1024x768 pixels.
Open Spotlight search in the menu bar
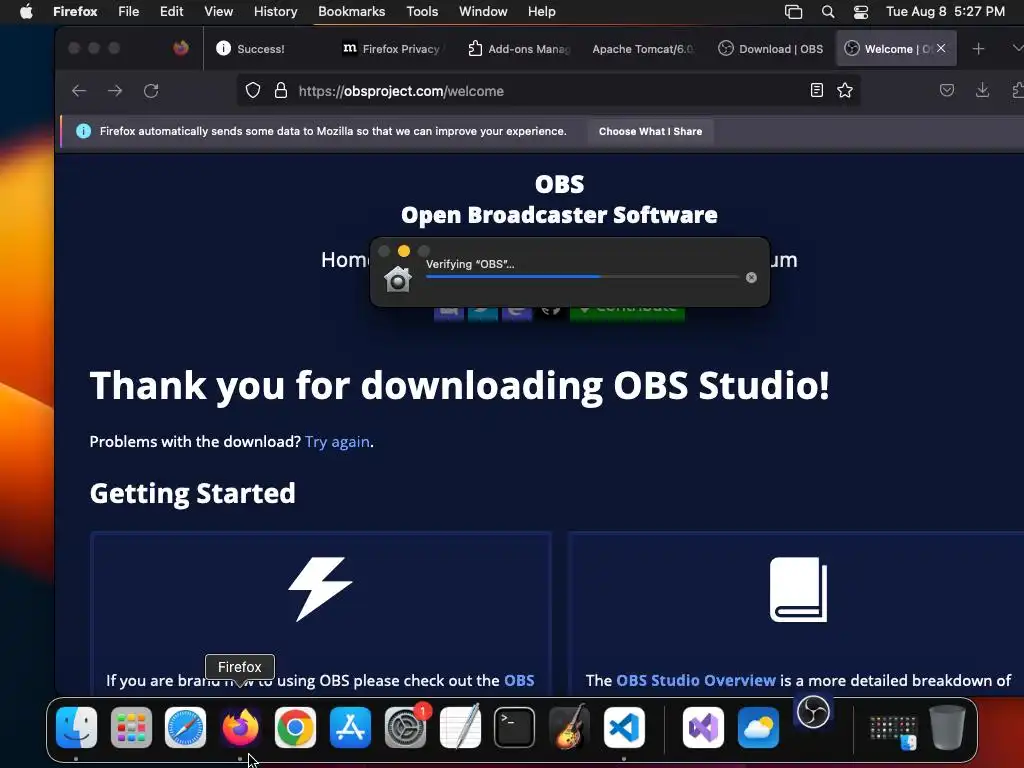pos(827,11)
